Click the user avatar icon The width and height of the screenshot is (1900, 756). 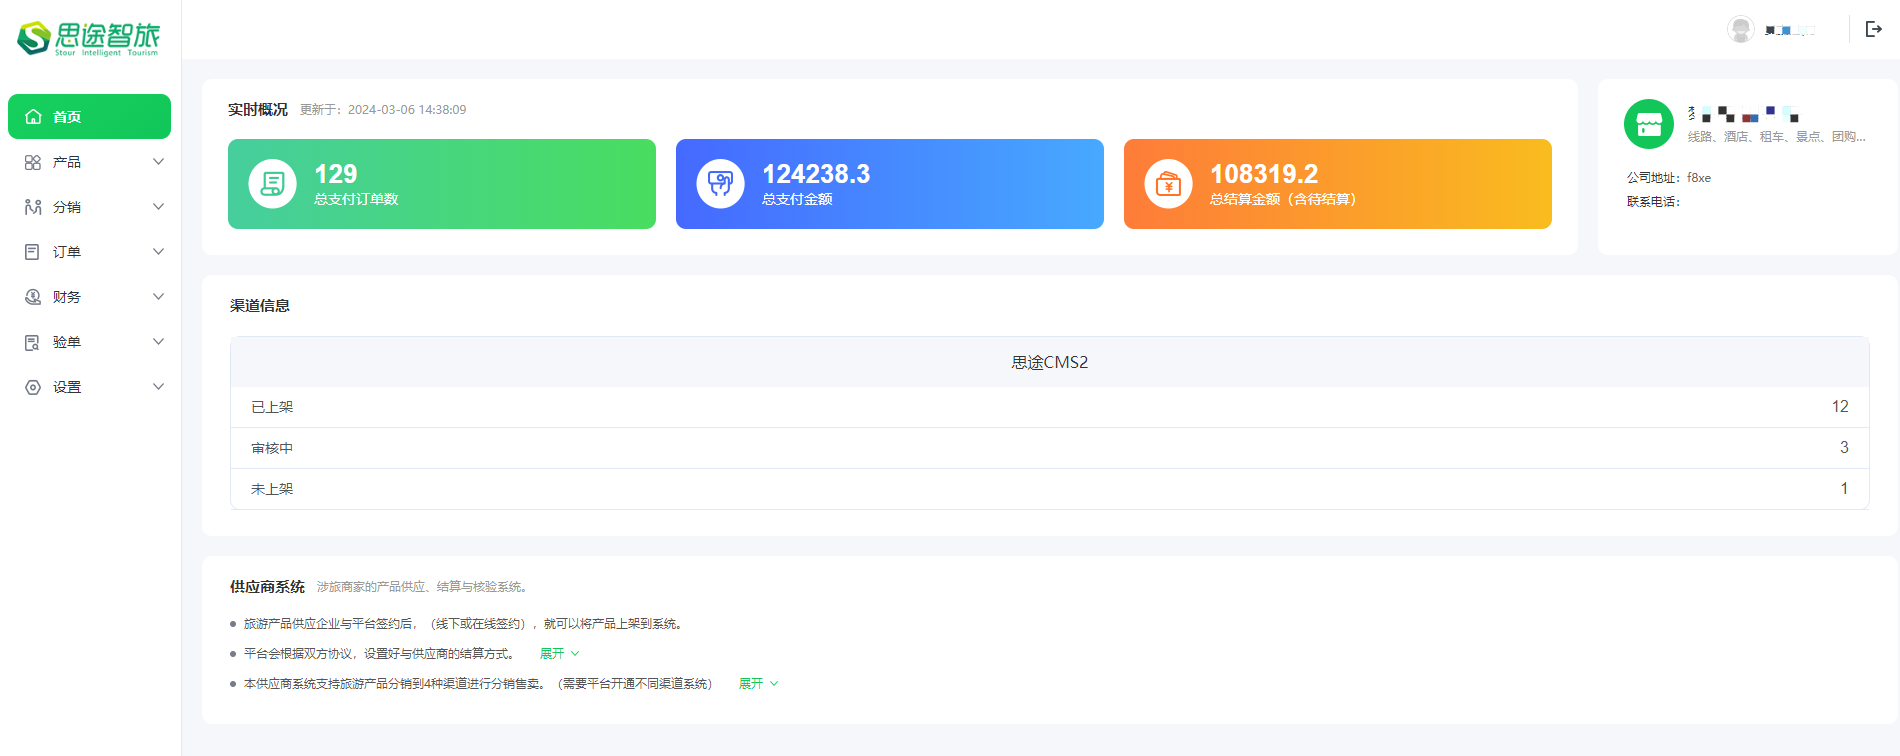1740,29
